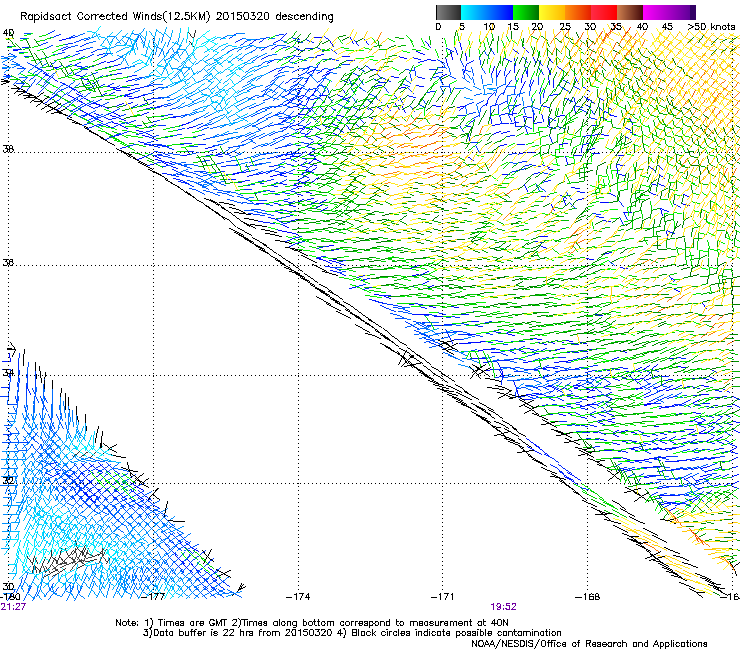Click the '30' legend scale label
The width and height of the screenshot is (740, 650).
tap(590, 27)
